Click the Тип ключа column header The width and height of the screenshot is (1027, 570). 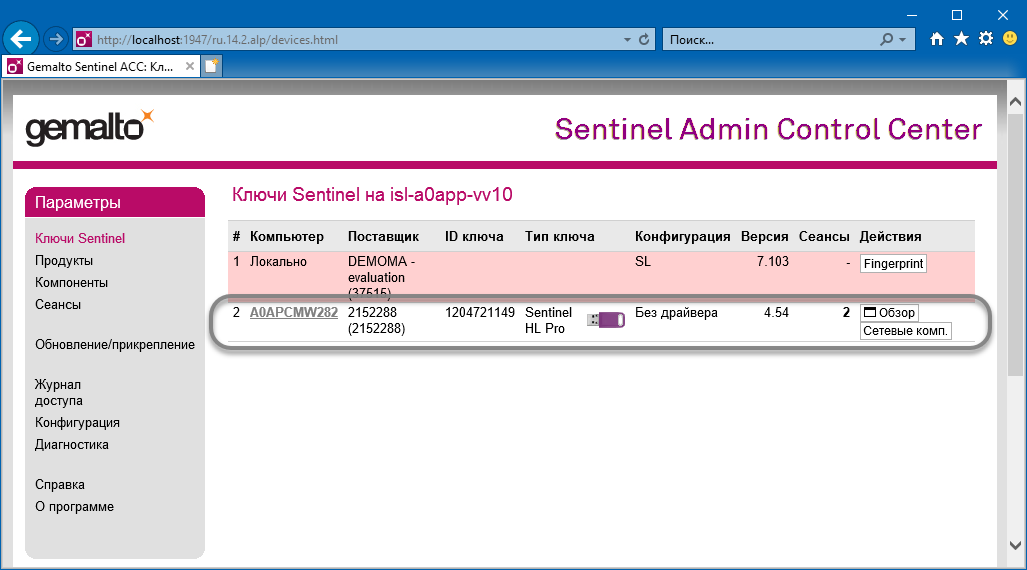tap(559, 237)
